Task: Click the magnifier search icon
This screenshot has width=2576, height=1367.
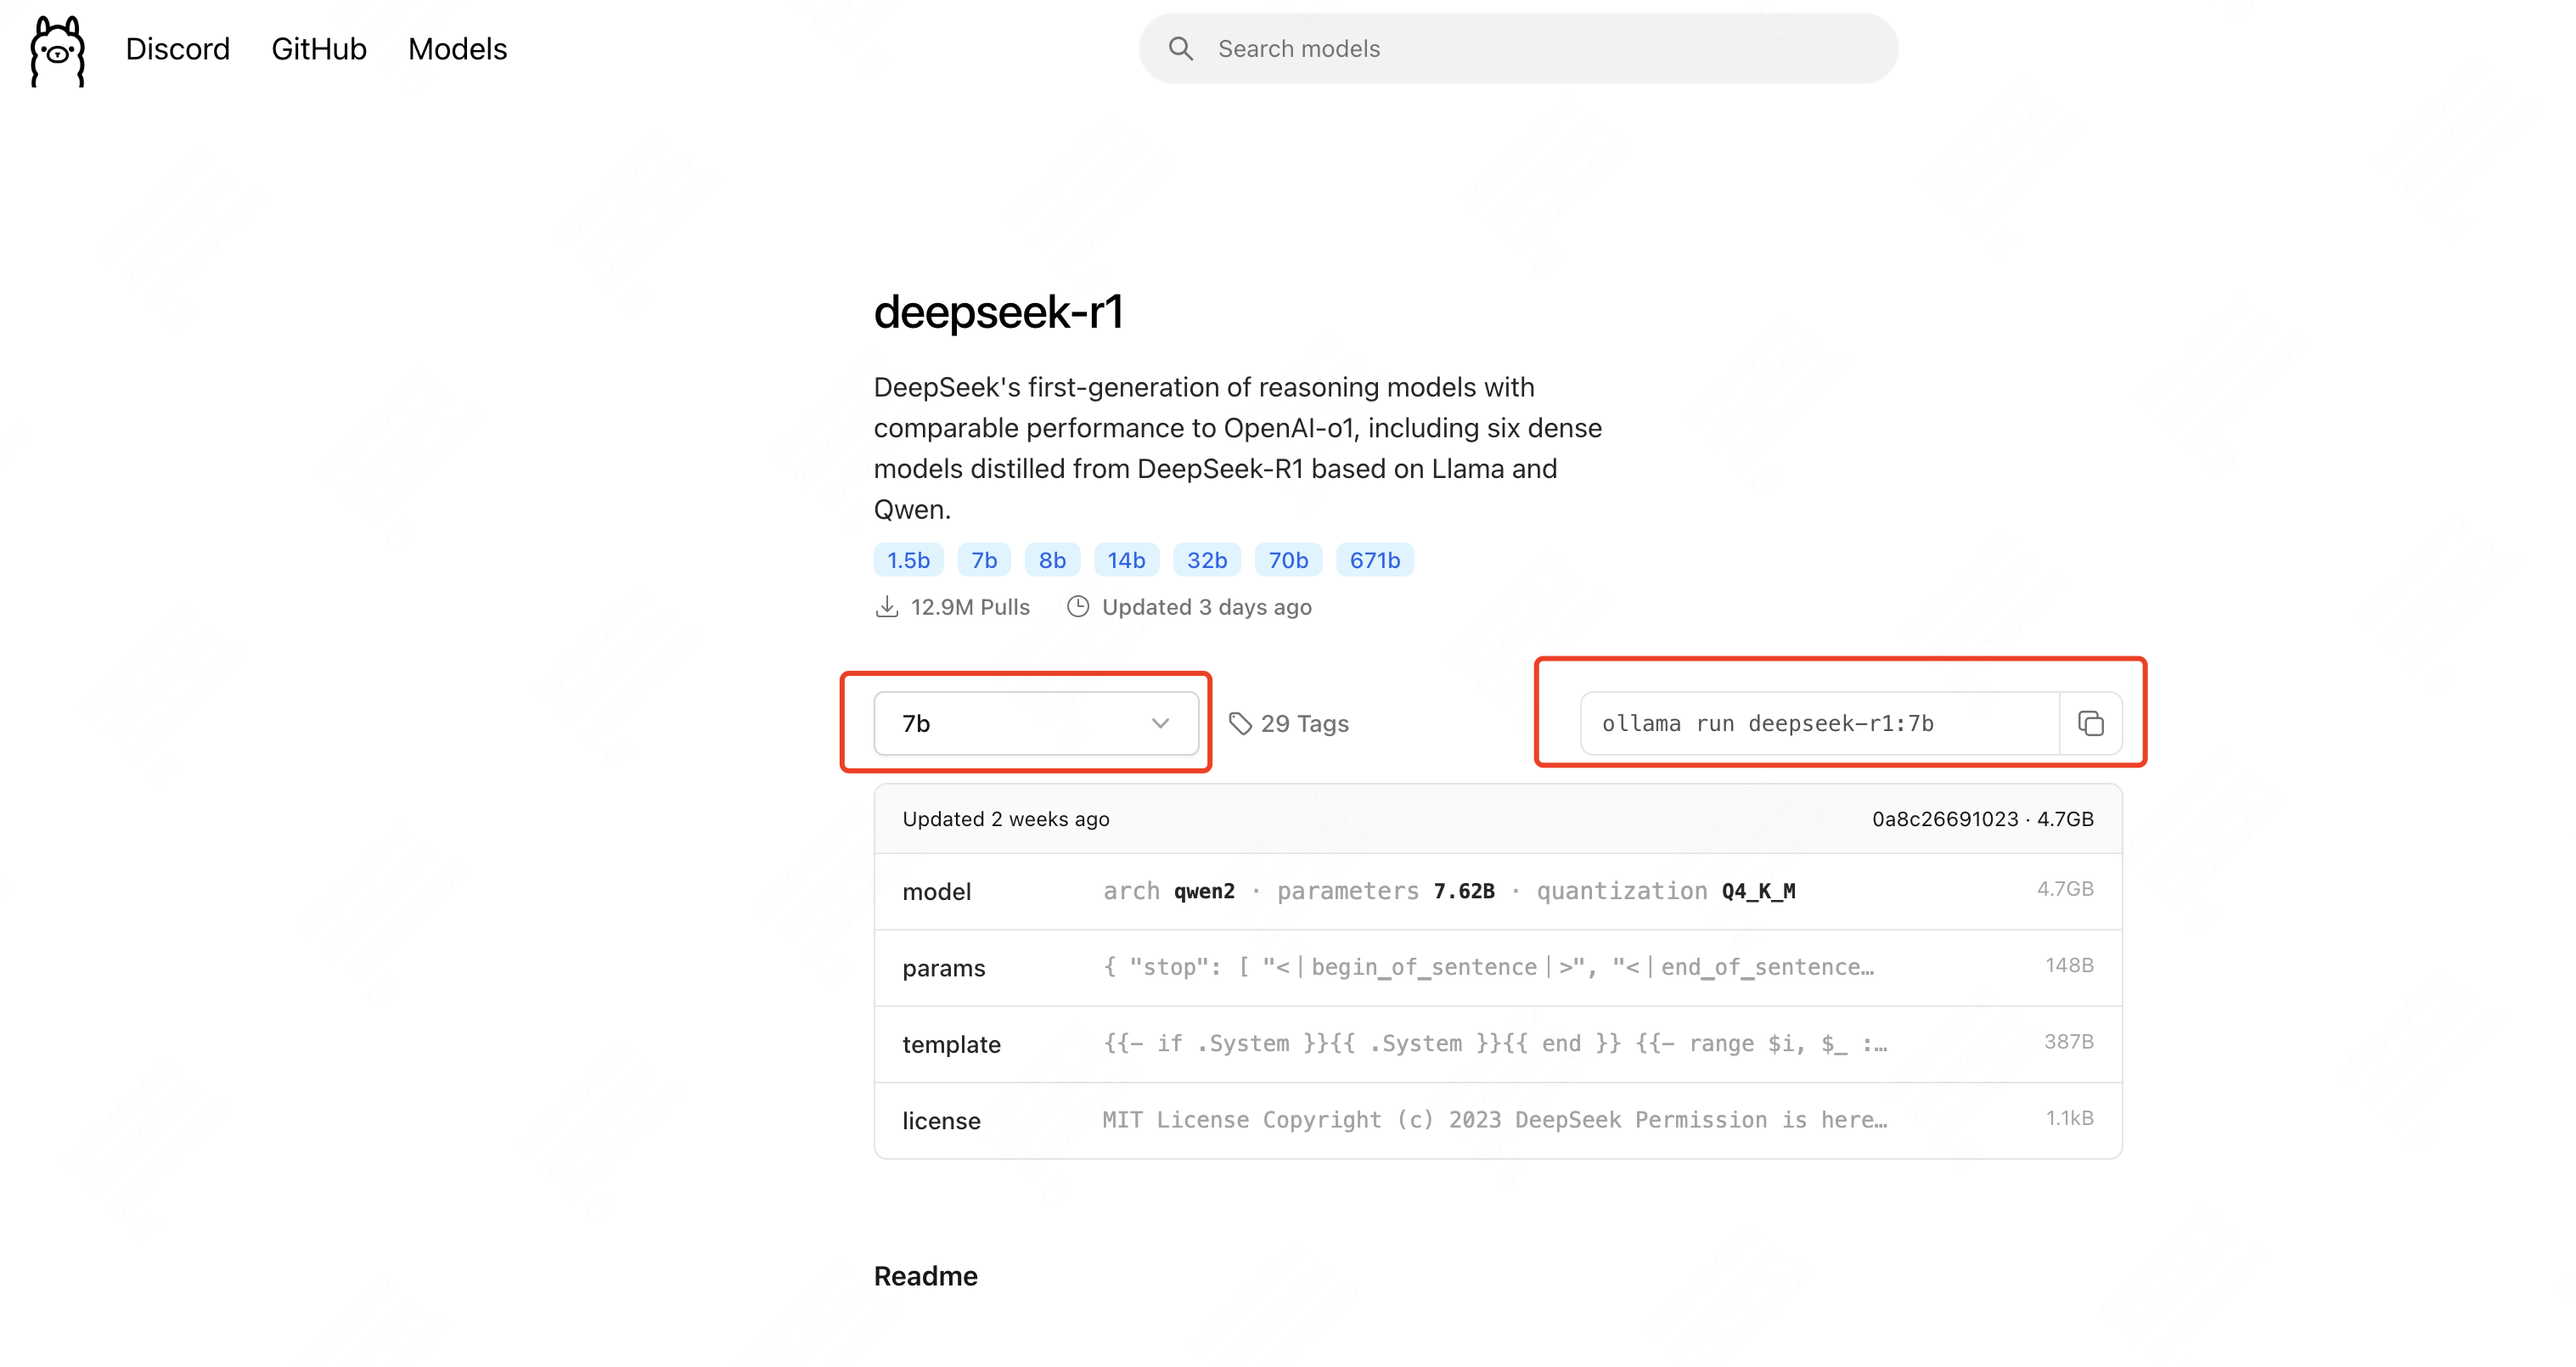Action: click(x=1181, y=48)
